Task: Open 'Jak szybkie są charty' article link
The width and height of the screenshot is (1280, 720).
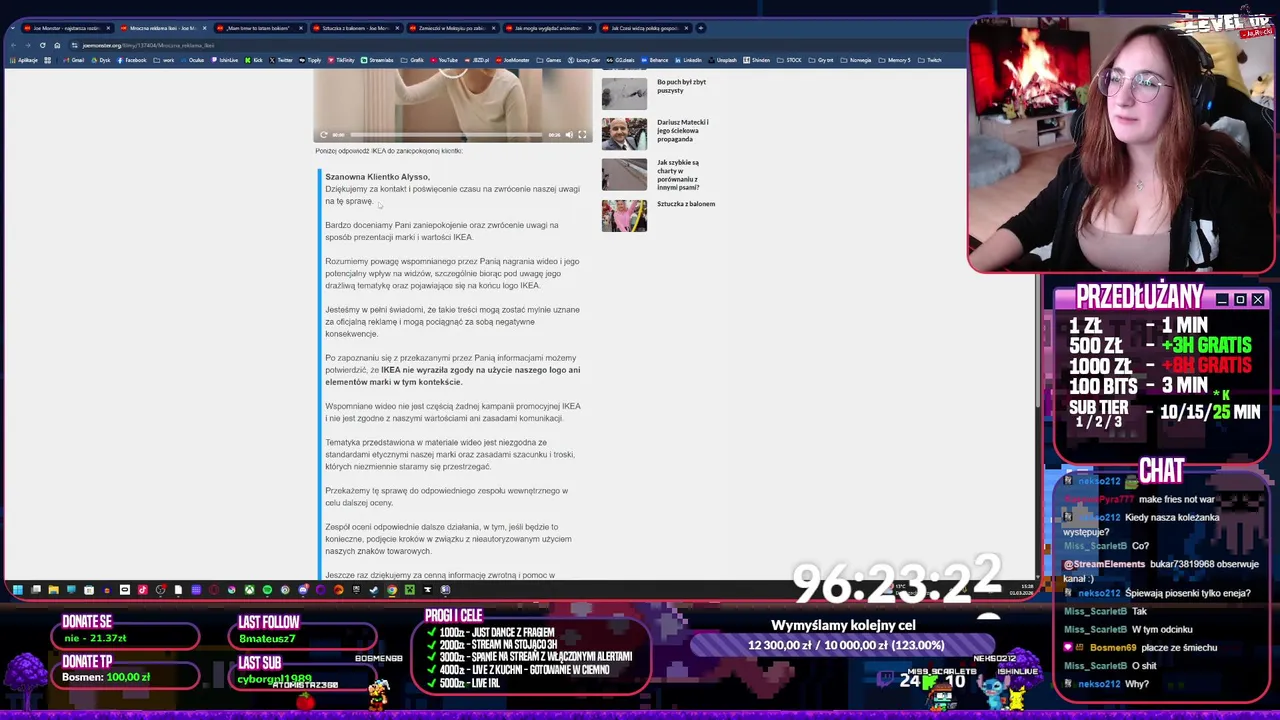Action: click(678, 175)
